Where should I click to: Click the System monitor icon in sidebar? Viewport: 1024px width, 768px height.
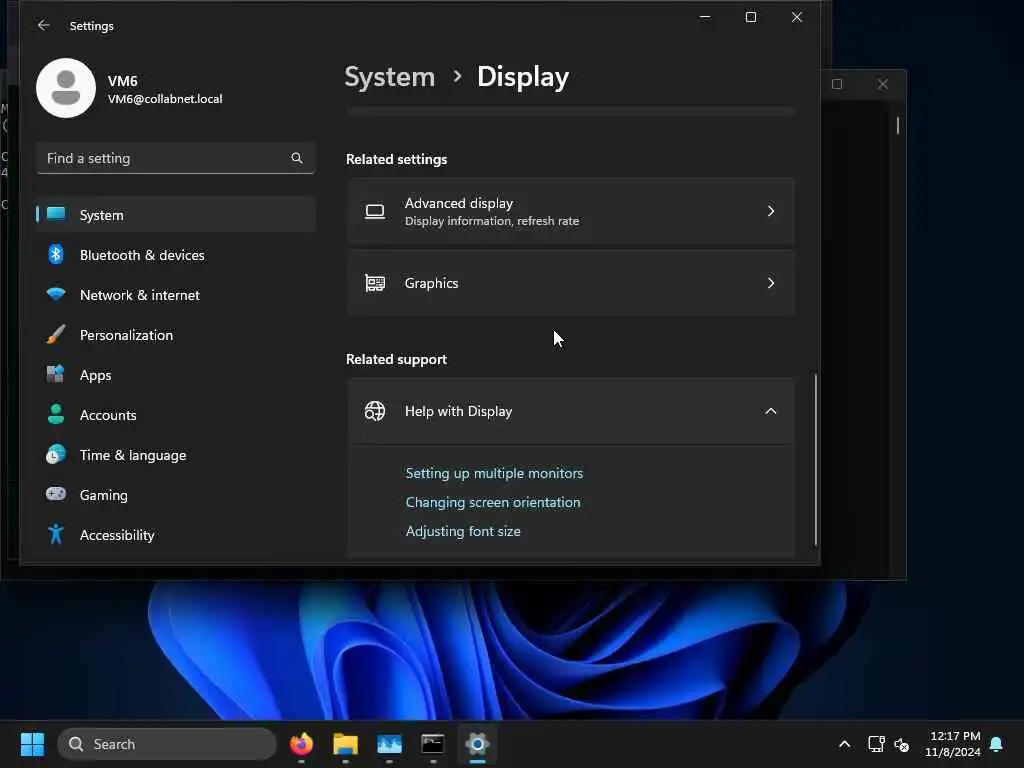[56, 214]
